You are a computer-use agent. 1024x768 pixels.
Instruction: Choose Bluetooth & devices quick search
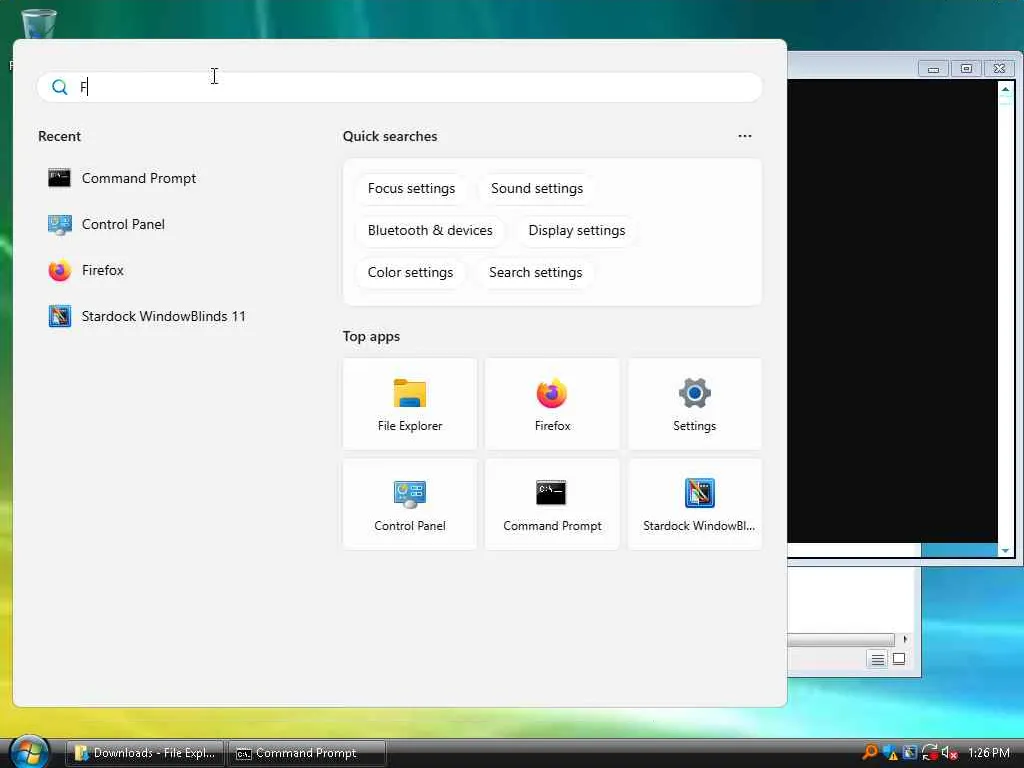click(x=430, y=231)
